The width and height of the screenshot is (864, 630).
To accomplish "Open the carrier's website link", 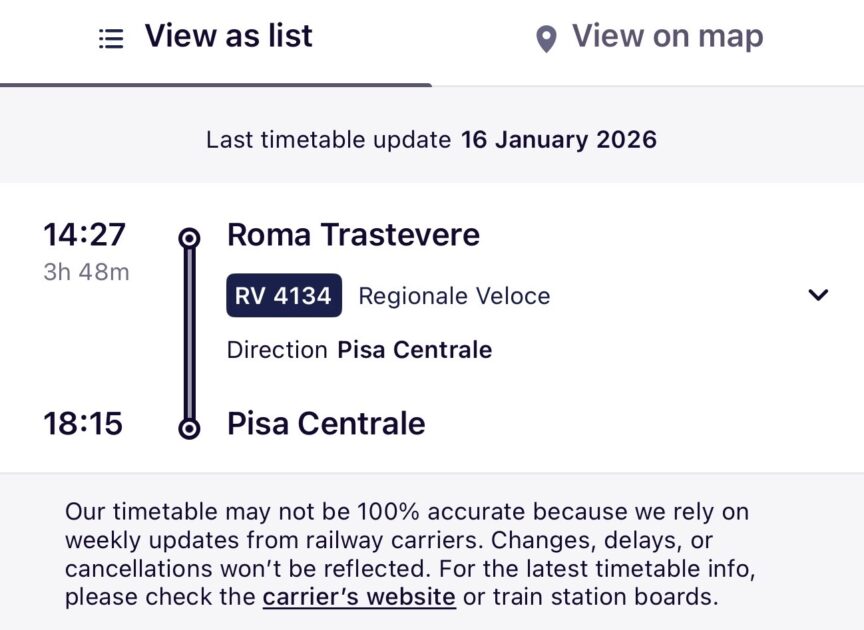I will (x=359, y=598).
